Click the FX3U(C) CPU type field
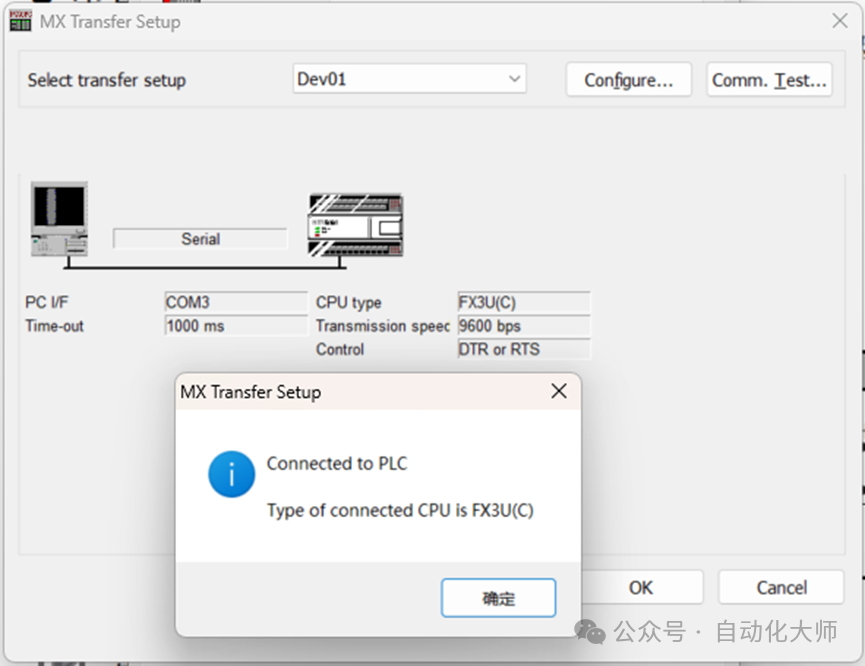865x666 pixels. coord(524,302)
